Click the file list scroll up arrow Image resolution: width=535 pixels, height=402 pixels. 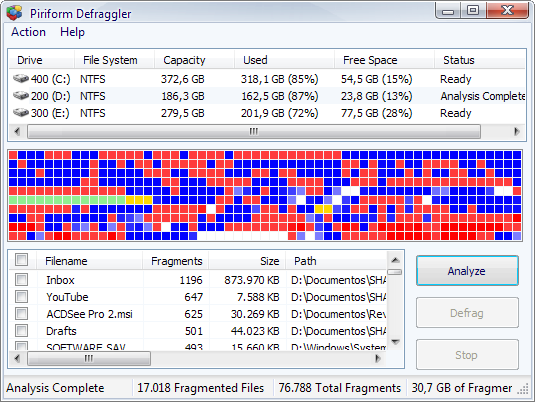395,260
